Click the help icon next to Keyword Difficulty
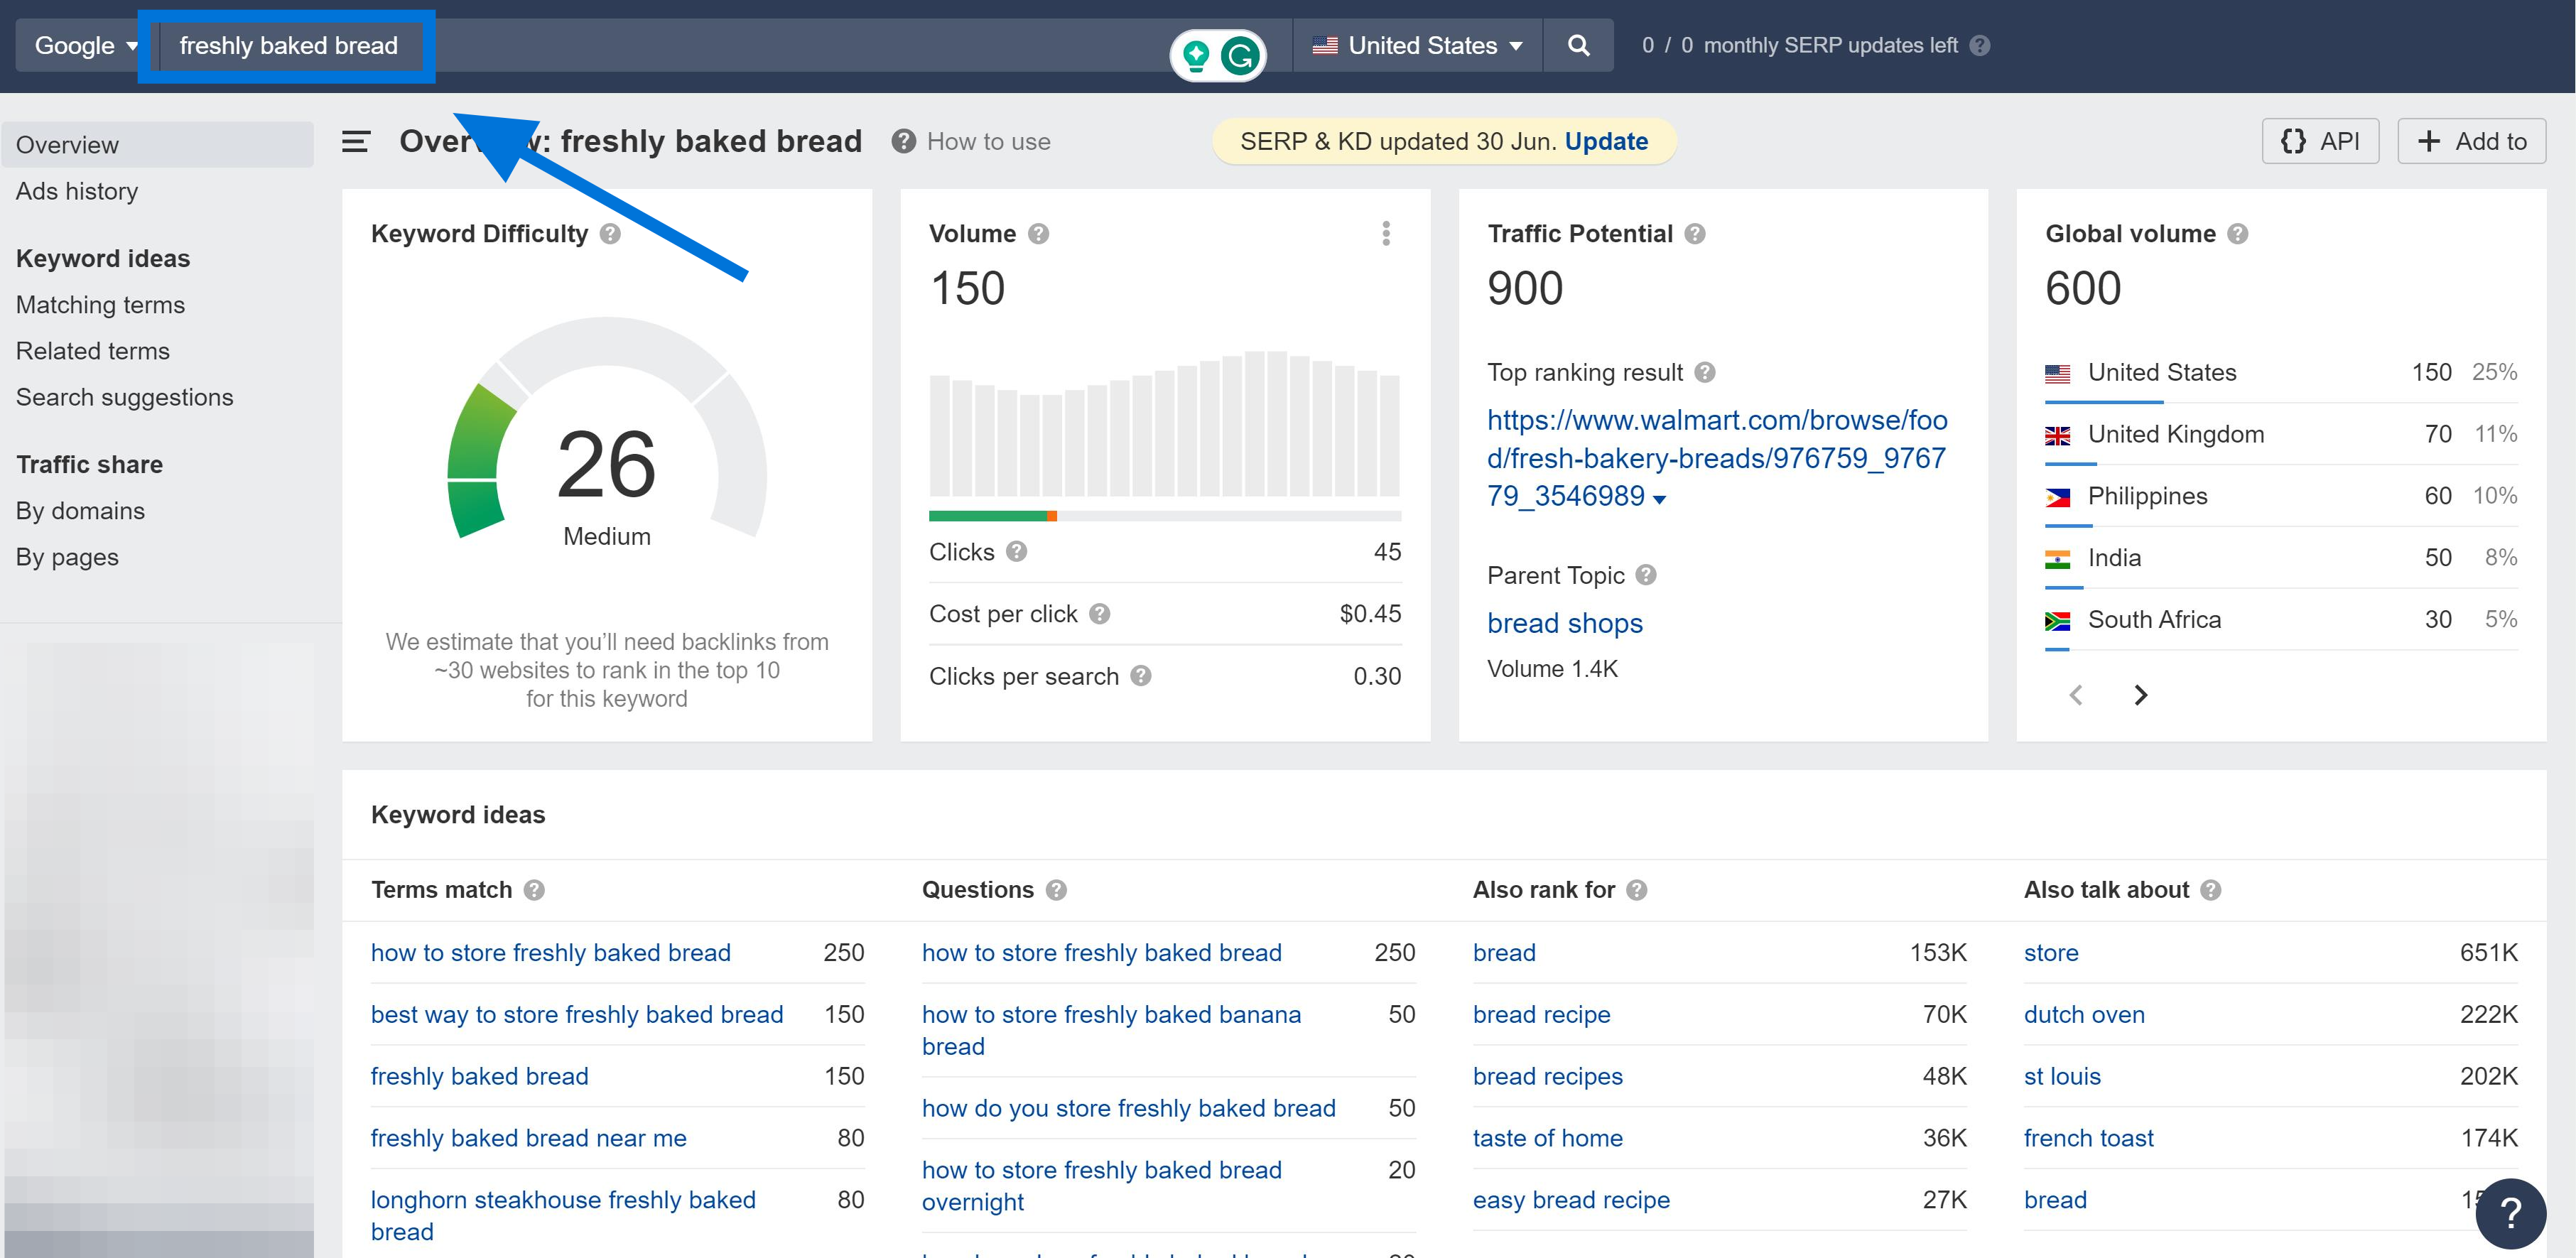Screen dimensions: 2576x1258 point(610,234)
